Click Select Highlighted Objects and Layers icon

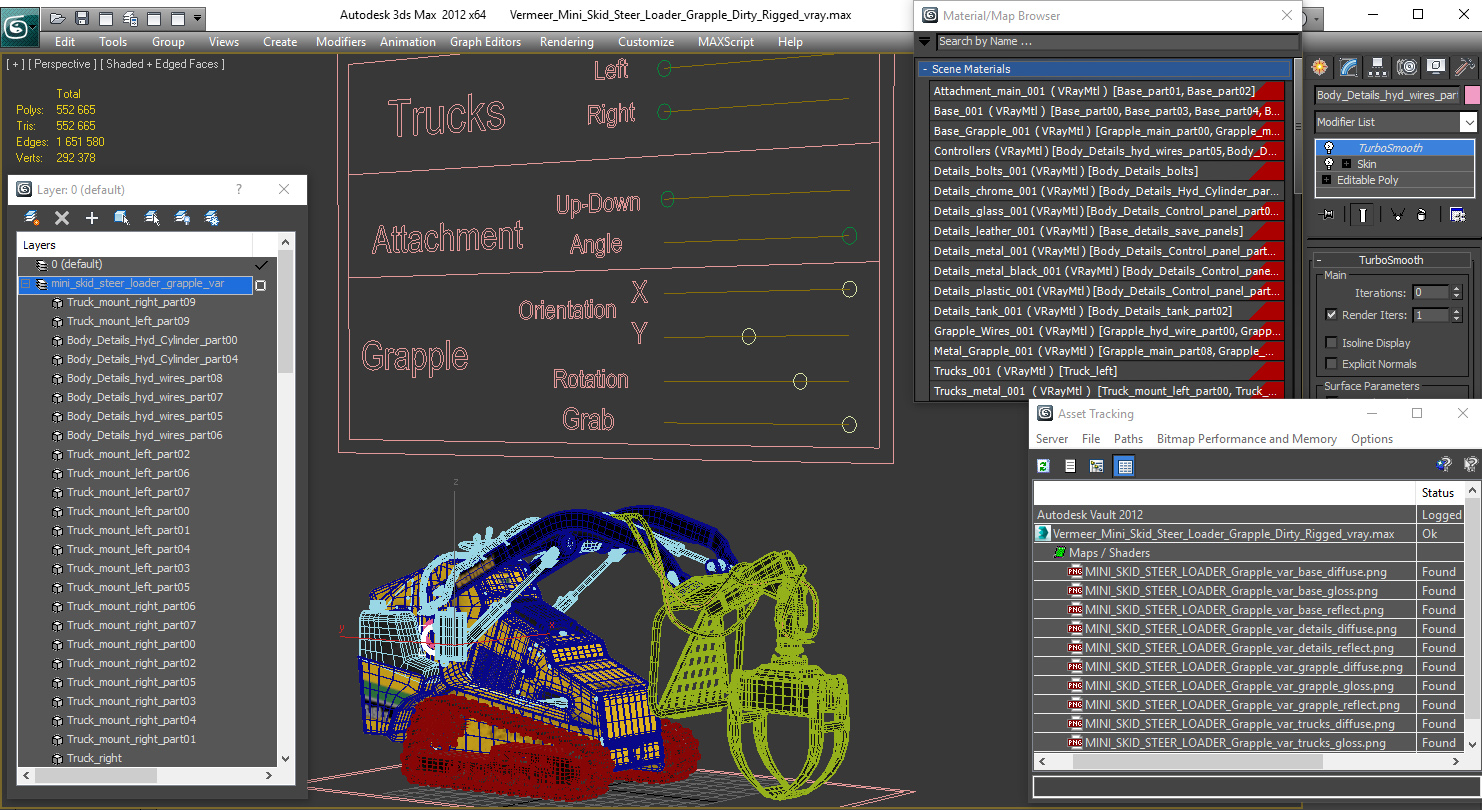122,218
